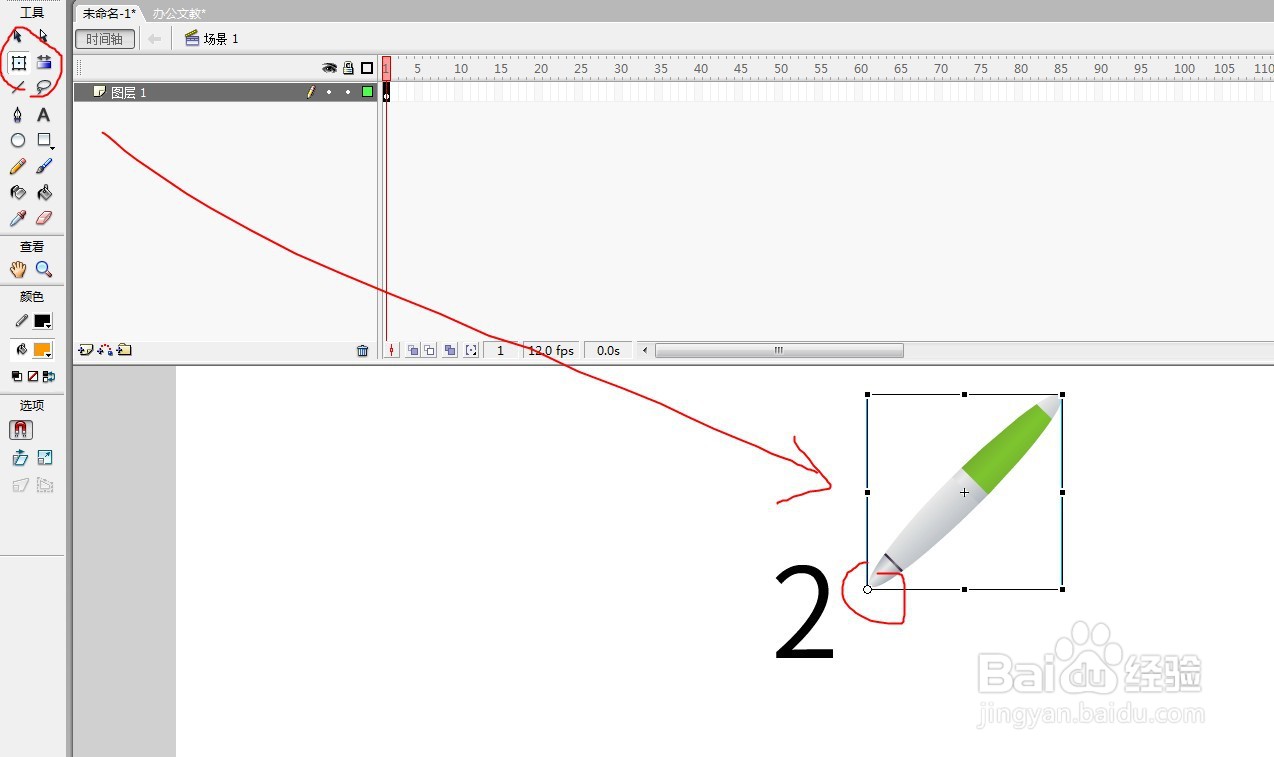This screenshot has width=1274, height=757.
Task: Choose the Rotate and Skew option
Action: point(20,458)
